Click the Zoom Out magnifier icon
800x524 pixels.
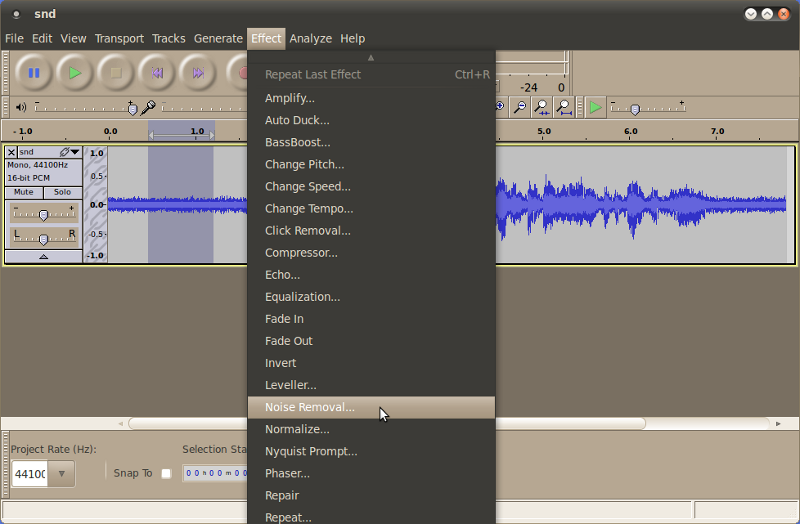point(520,107)
